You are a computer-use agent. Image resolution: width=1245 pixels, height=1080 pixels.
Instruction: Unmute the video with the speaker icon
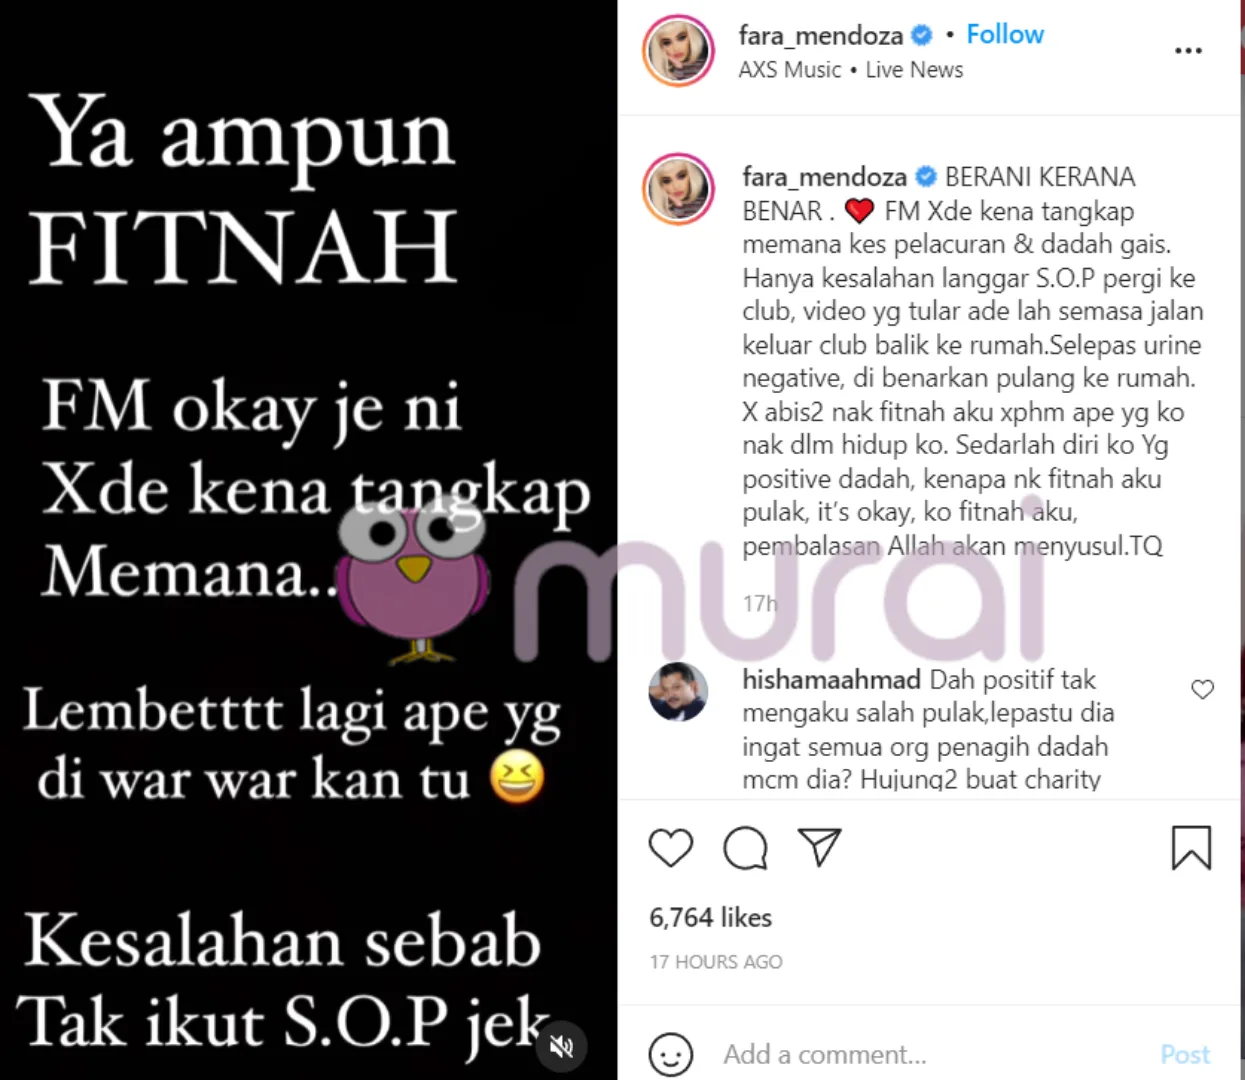561,1046
